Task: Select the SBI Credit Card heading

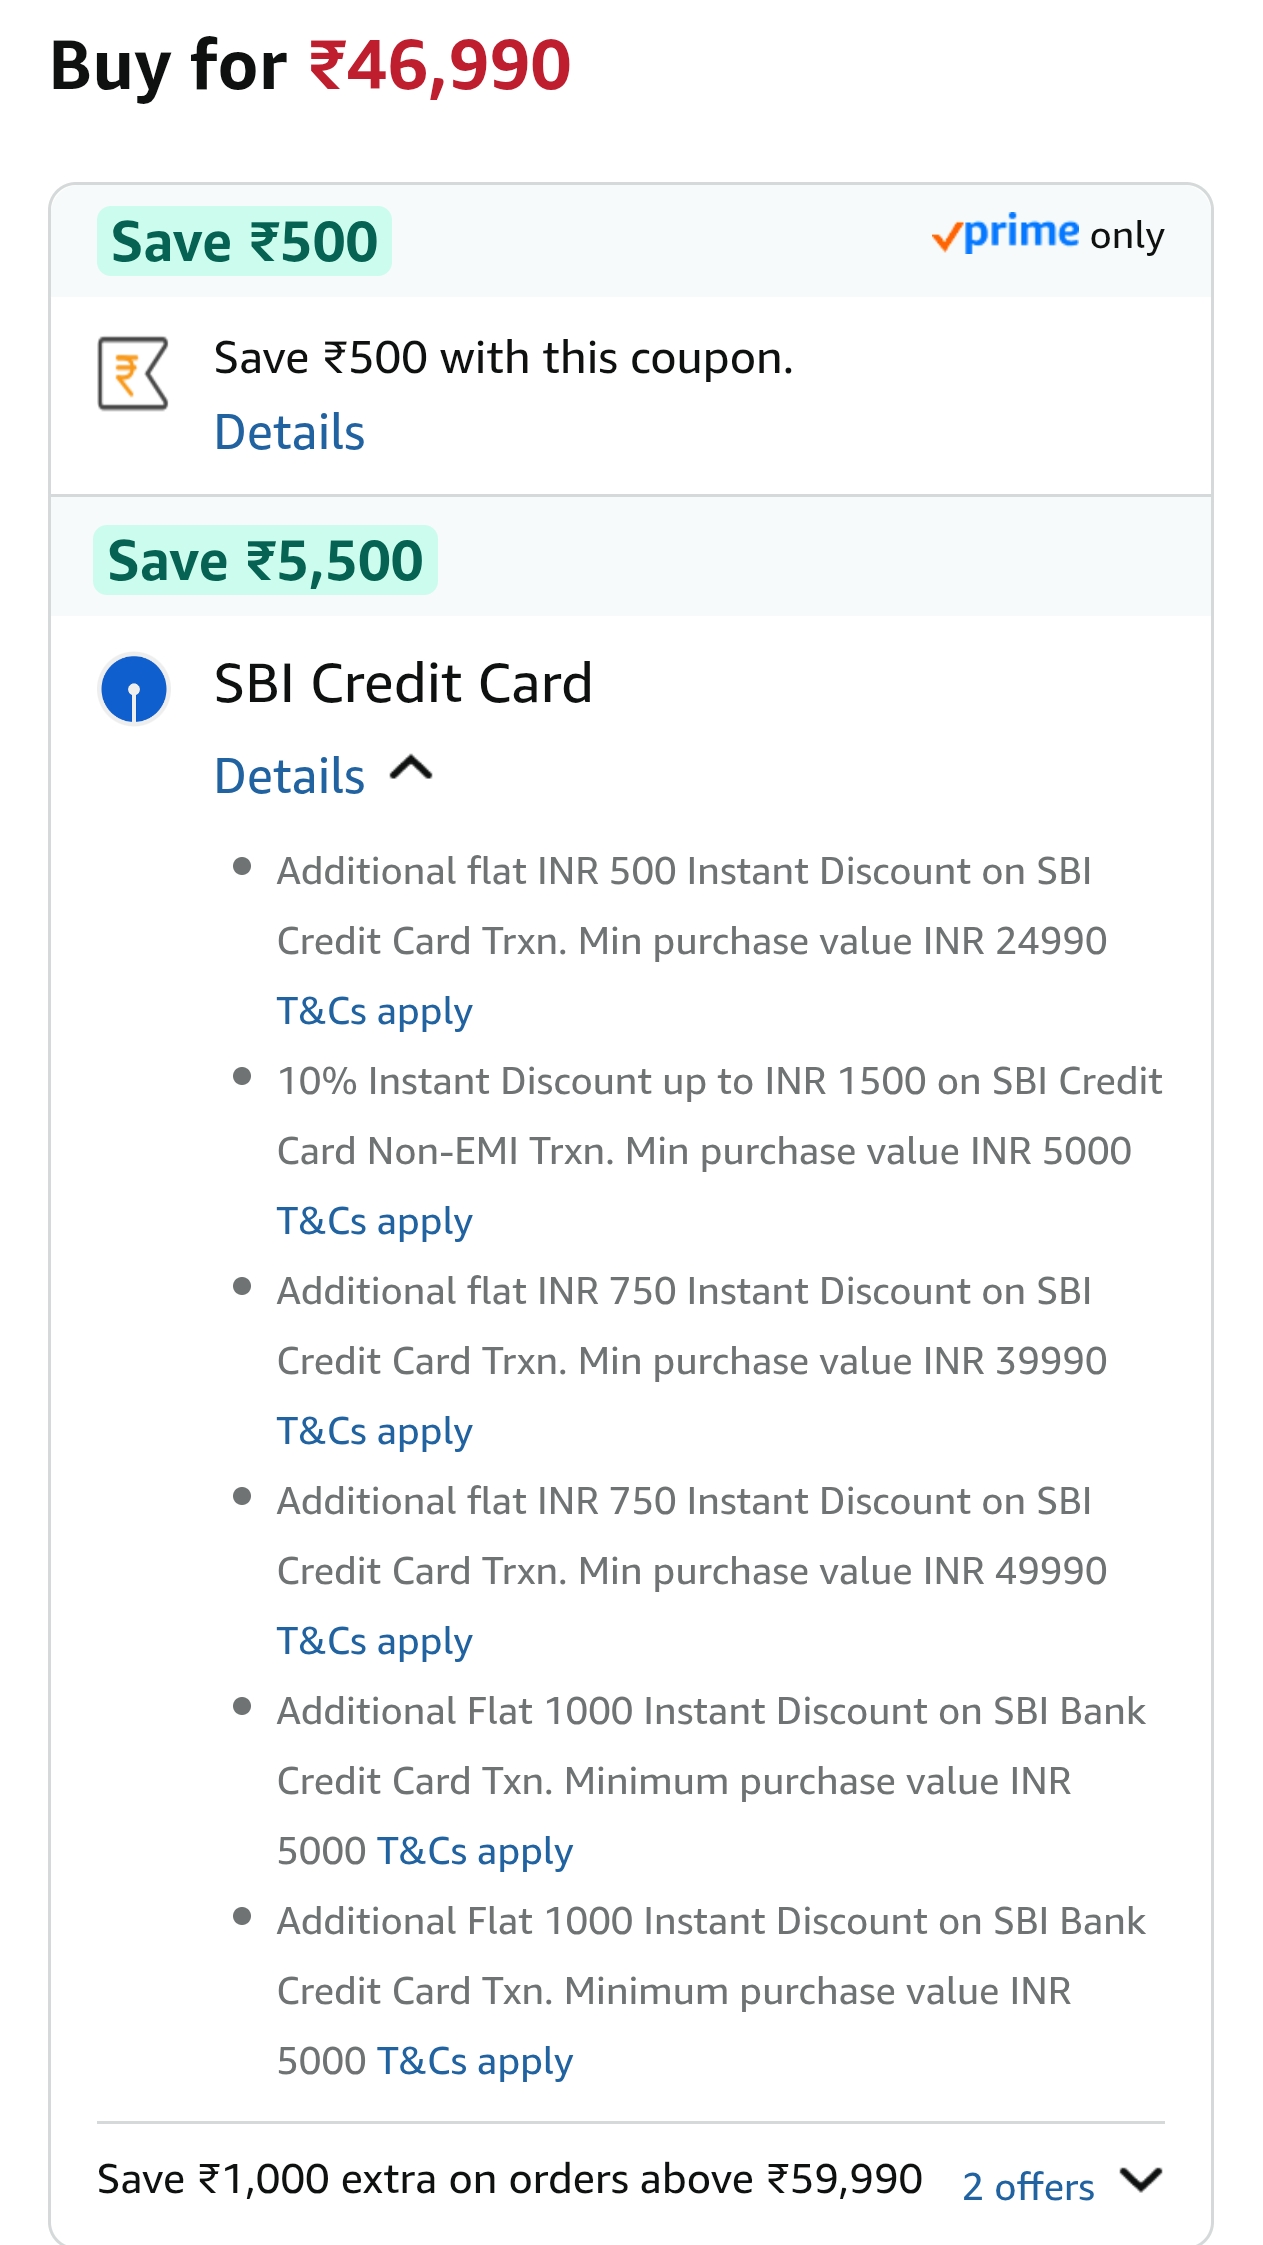Action: [x=403, y=684]
